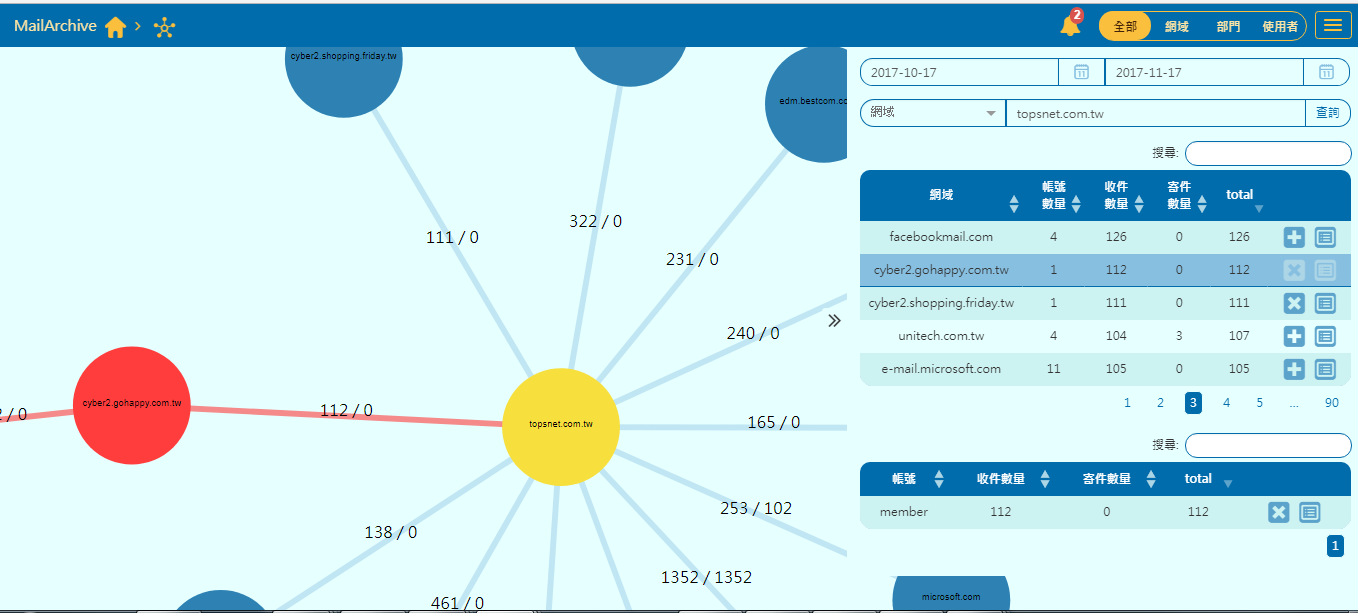The height and width of the screenshot is (613, 1358).
Task: Add e-mail.microsoft.com to graph with plus icon
Action: coord(1294,369)
